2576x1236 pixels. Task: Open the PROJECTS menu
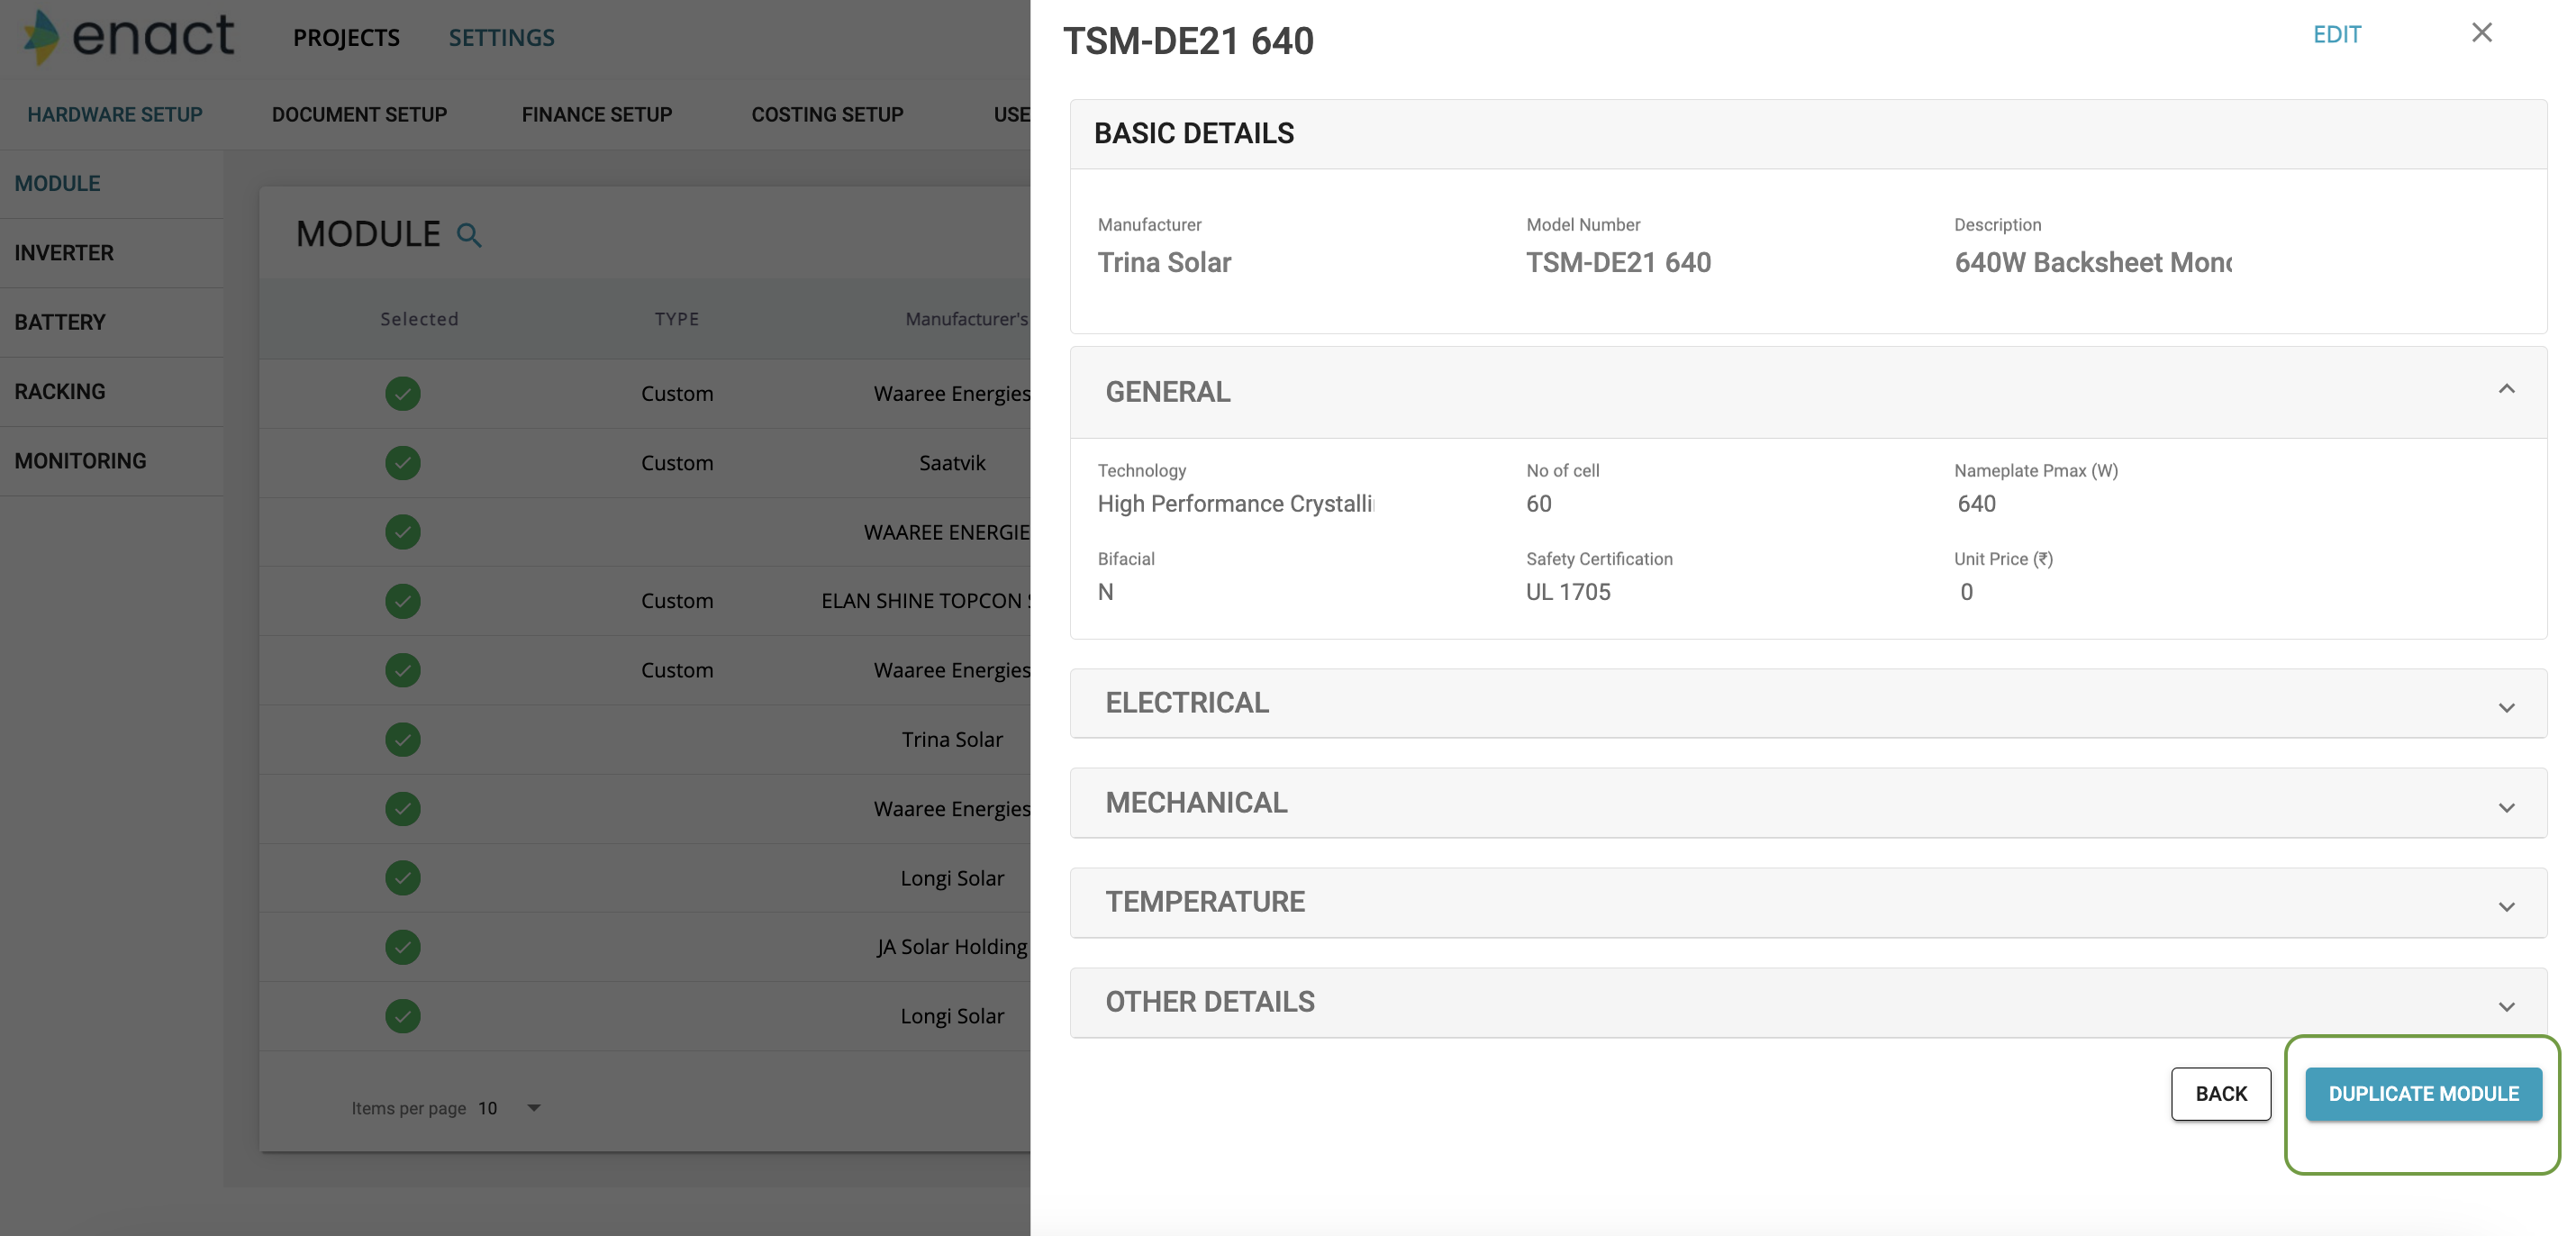[346, 38]
